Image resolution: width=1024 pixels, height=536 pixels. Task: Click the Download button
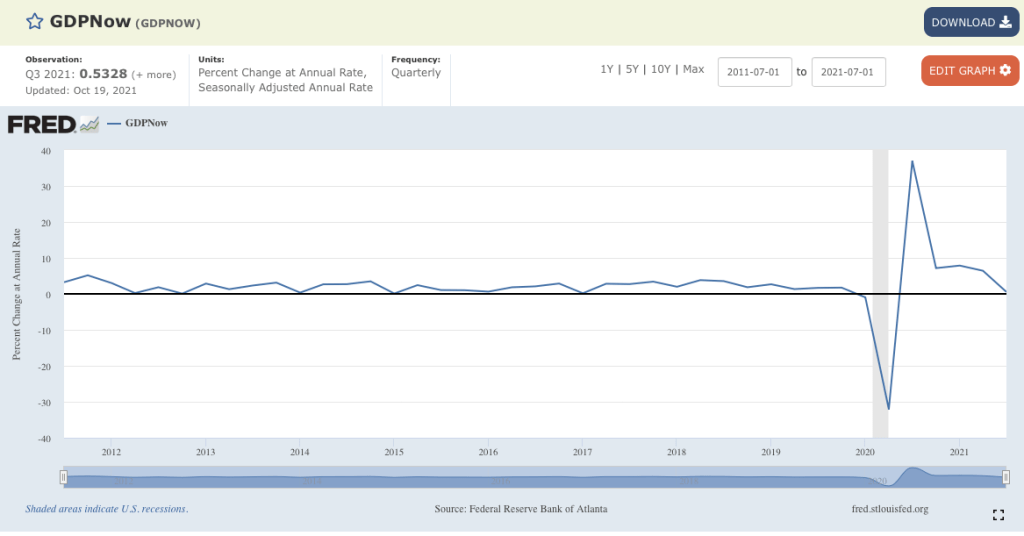(971, 22)
